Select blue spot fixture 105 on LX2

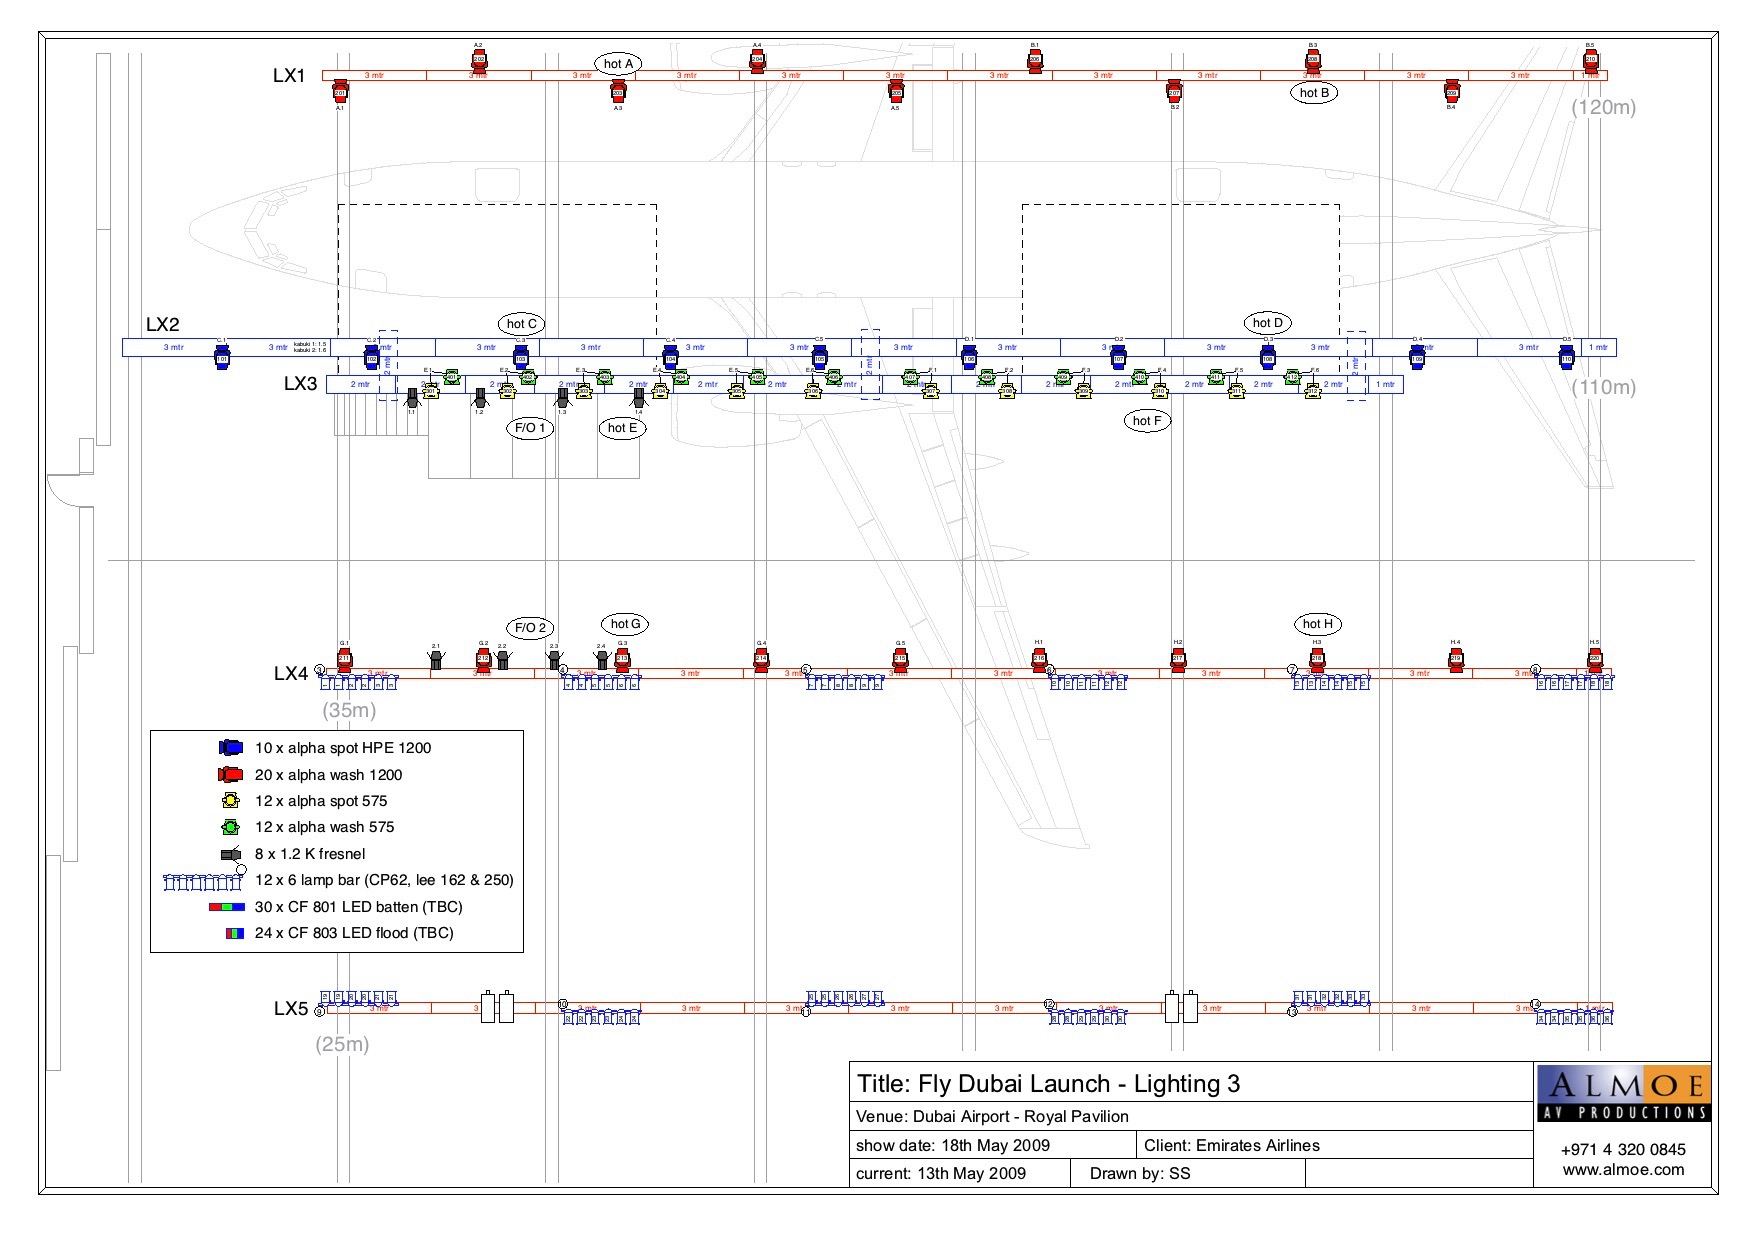point(819,357)
